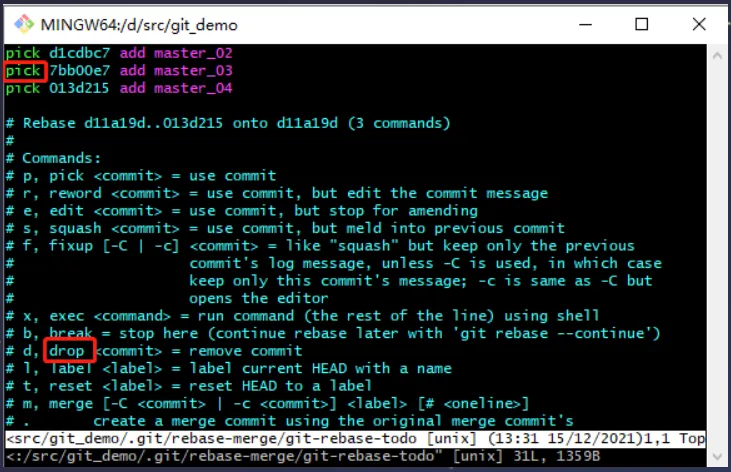Click the Git Bash logo icon in title bar
The image size is (731, 472).
pyautogui.click(x=23, y=24)
